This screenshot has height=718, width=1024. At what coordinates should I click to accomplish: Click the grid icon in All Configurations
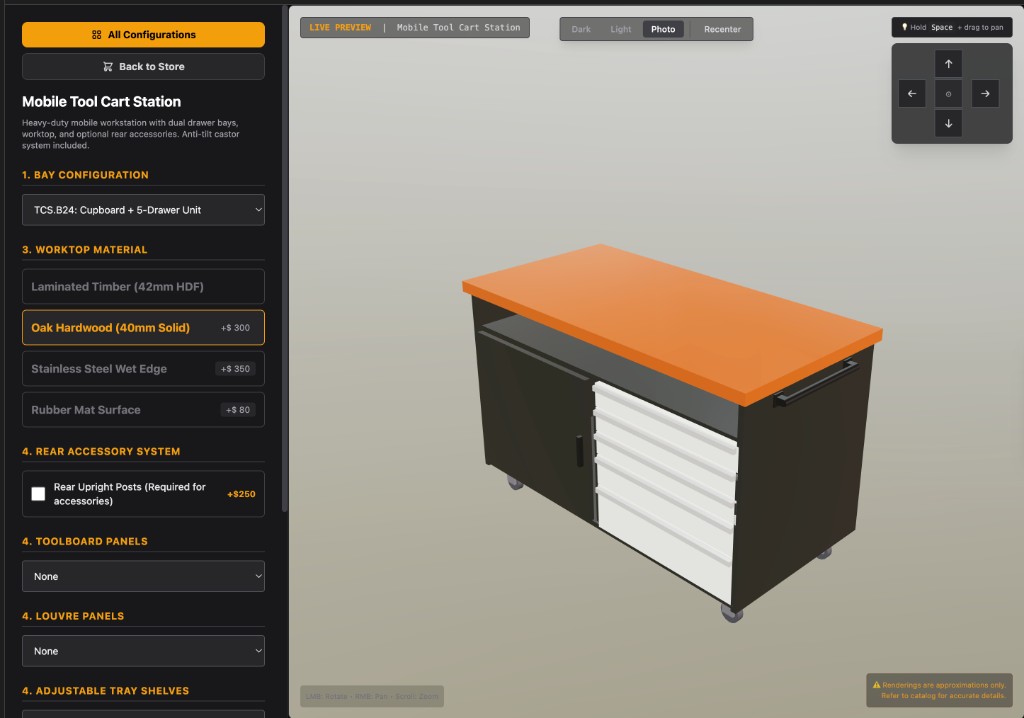tap(96, 35)
